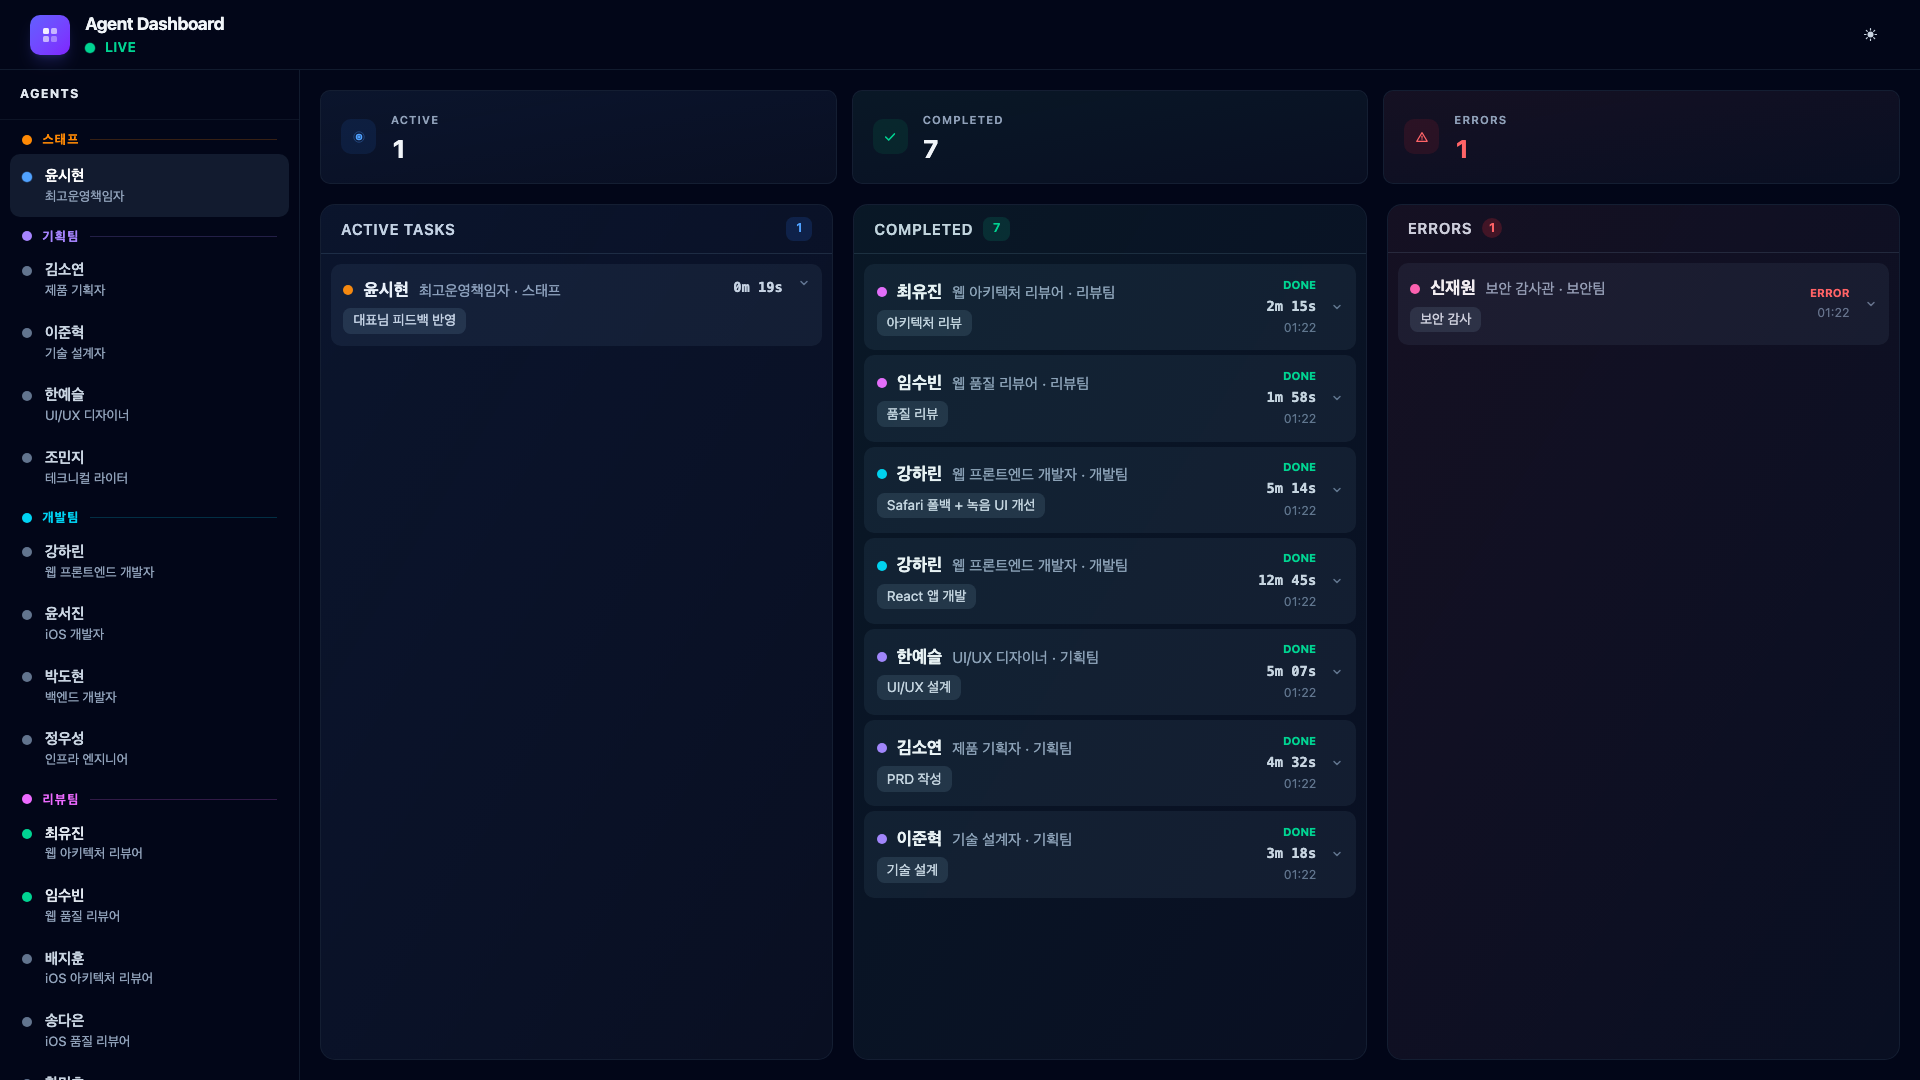
Task: Click the Errors column count badge
Action: pyautogui.click(x=1491, y=228)
